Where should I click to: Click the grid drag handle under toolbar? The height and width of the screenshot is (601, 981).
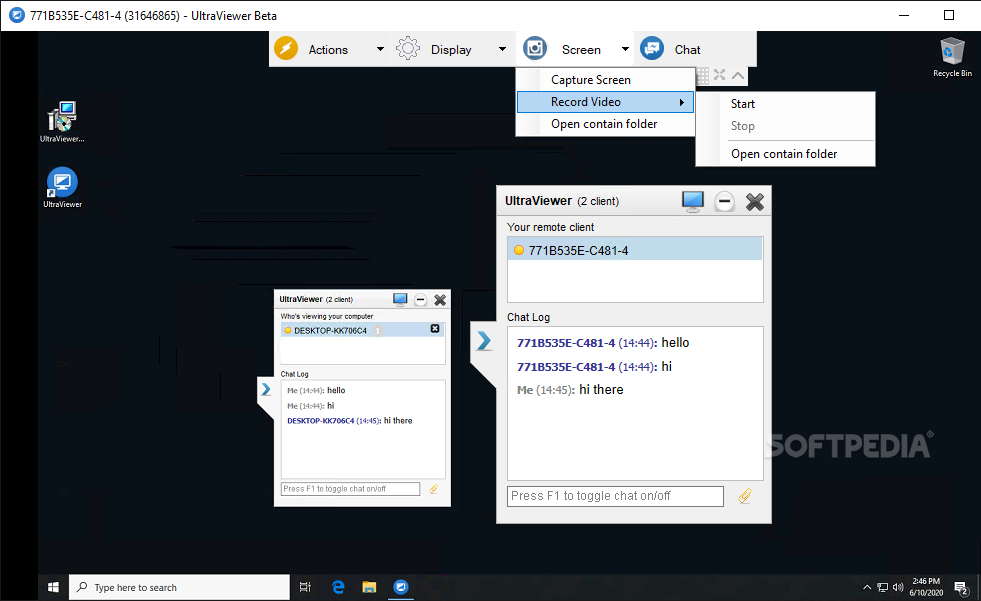click(703, 76)
